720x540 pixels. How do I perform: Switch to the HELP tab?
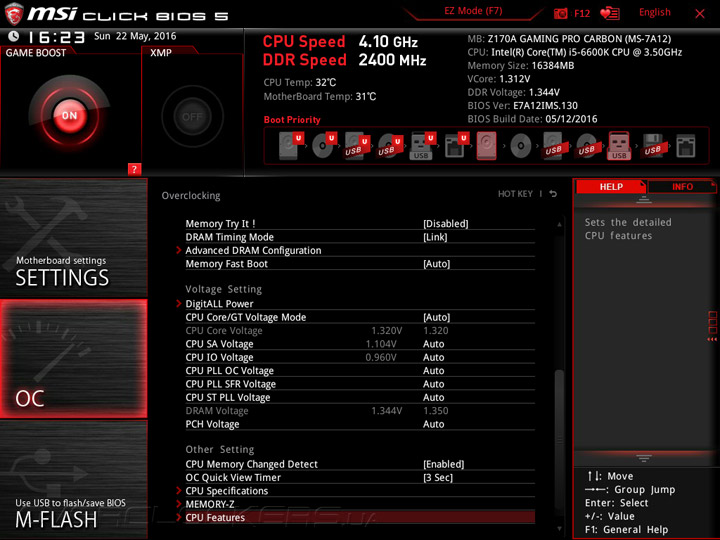611,186
